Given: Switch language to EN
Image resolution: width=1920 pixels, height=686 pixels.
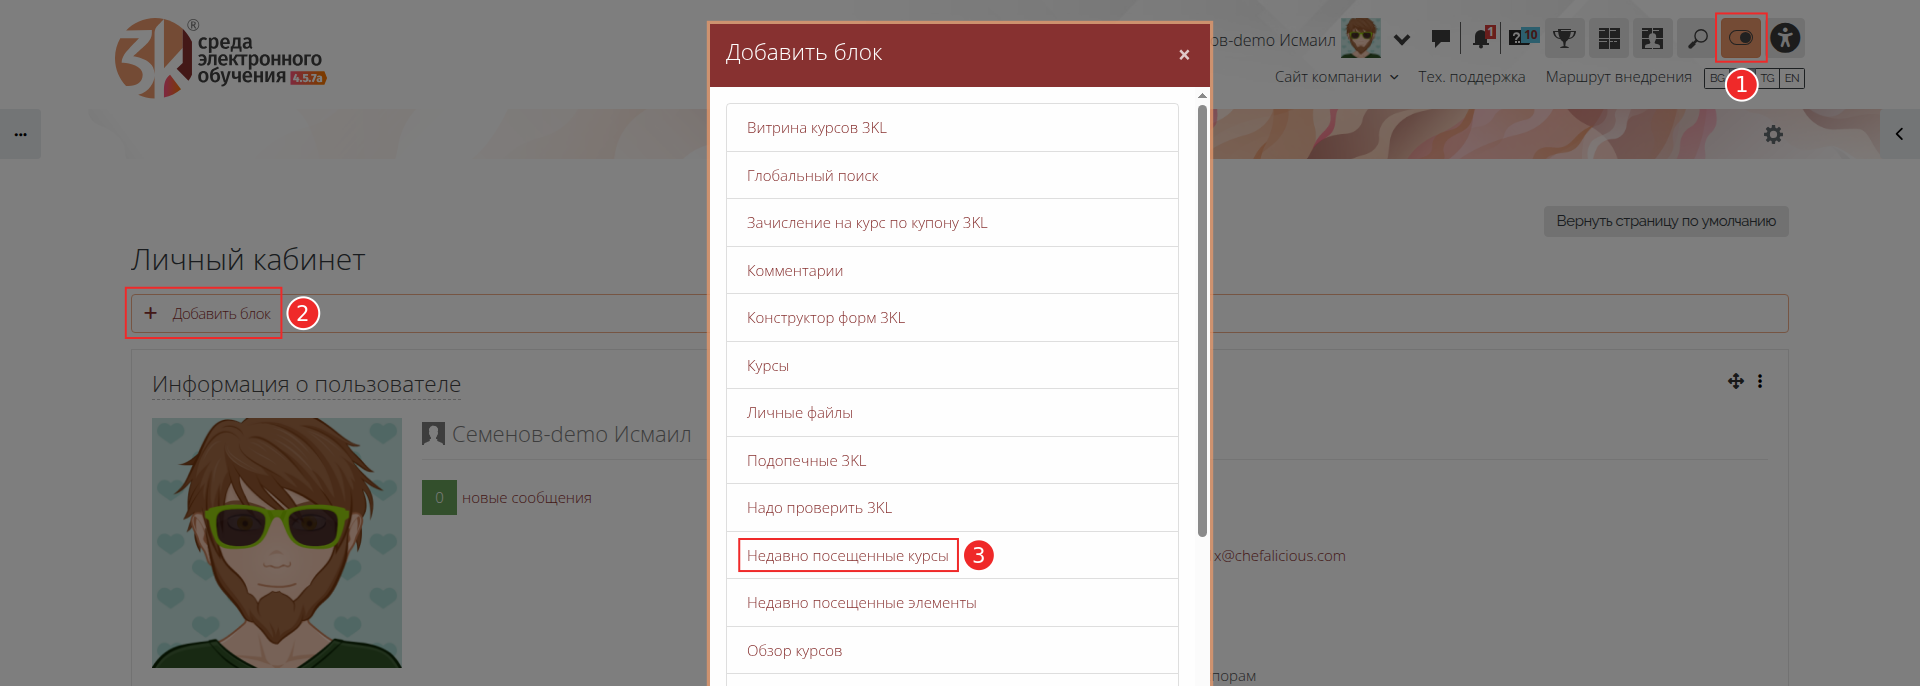Looking at the screenshot, I should click(1792, 78).
